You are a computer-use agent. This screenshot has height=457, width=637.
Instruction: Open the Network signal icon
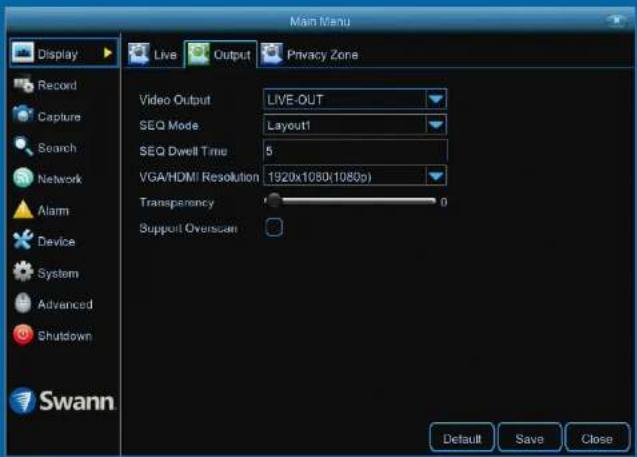point(23,178)
